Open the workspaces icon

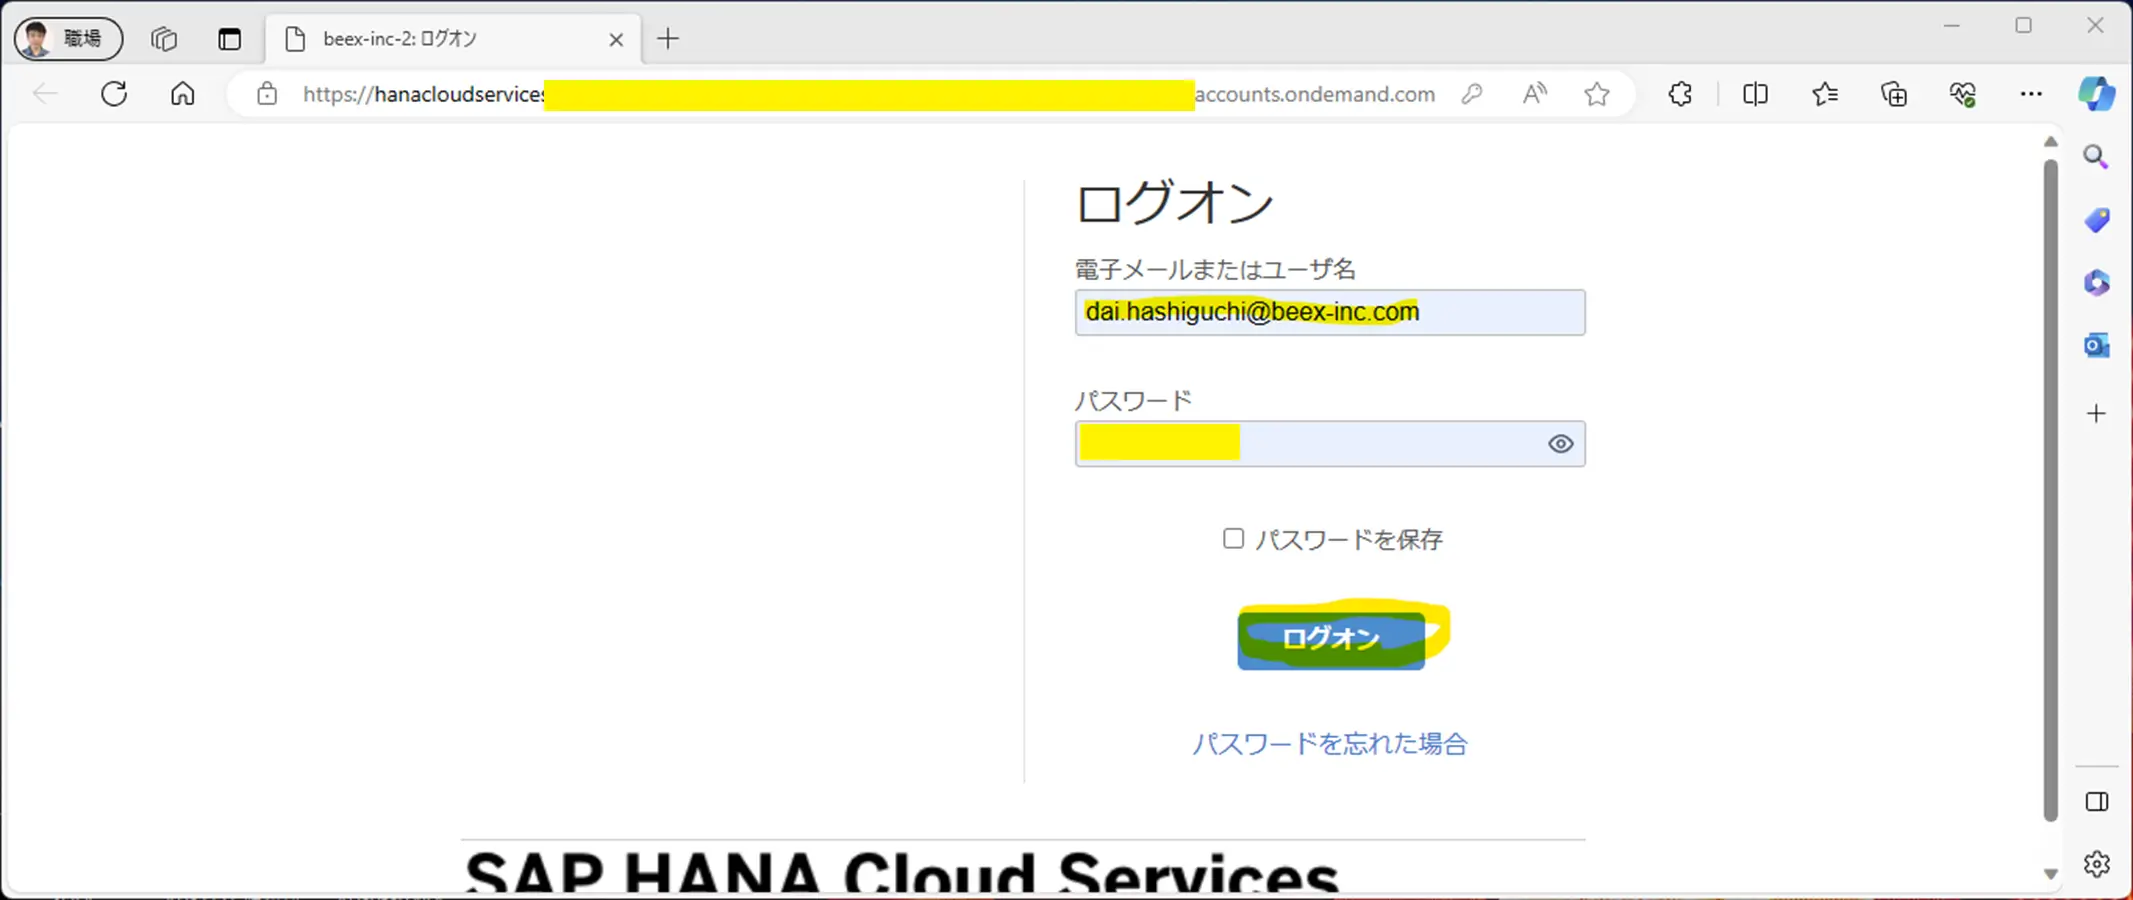point(164,39)
